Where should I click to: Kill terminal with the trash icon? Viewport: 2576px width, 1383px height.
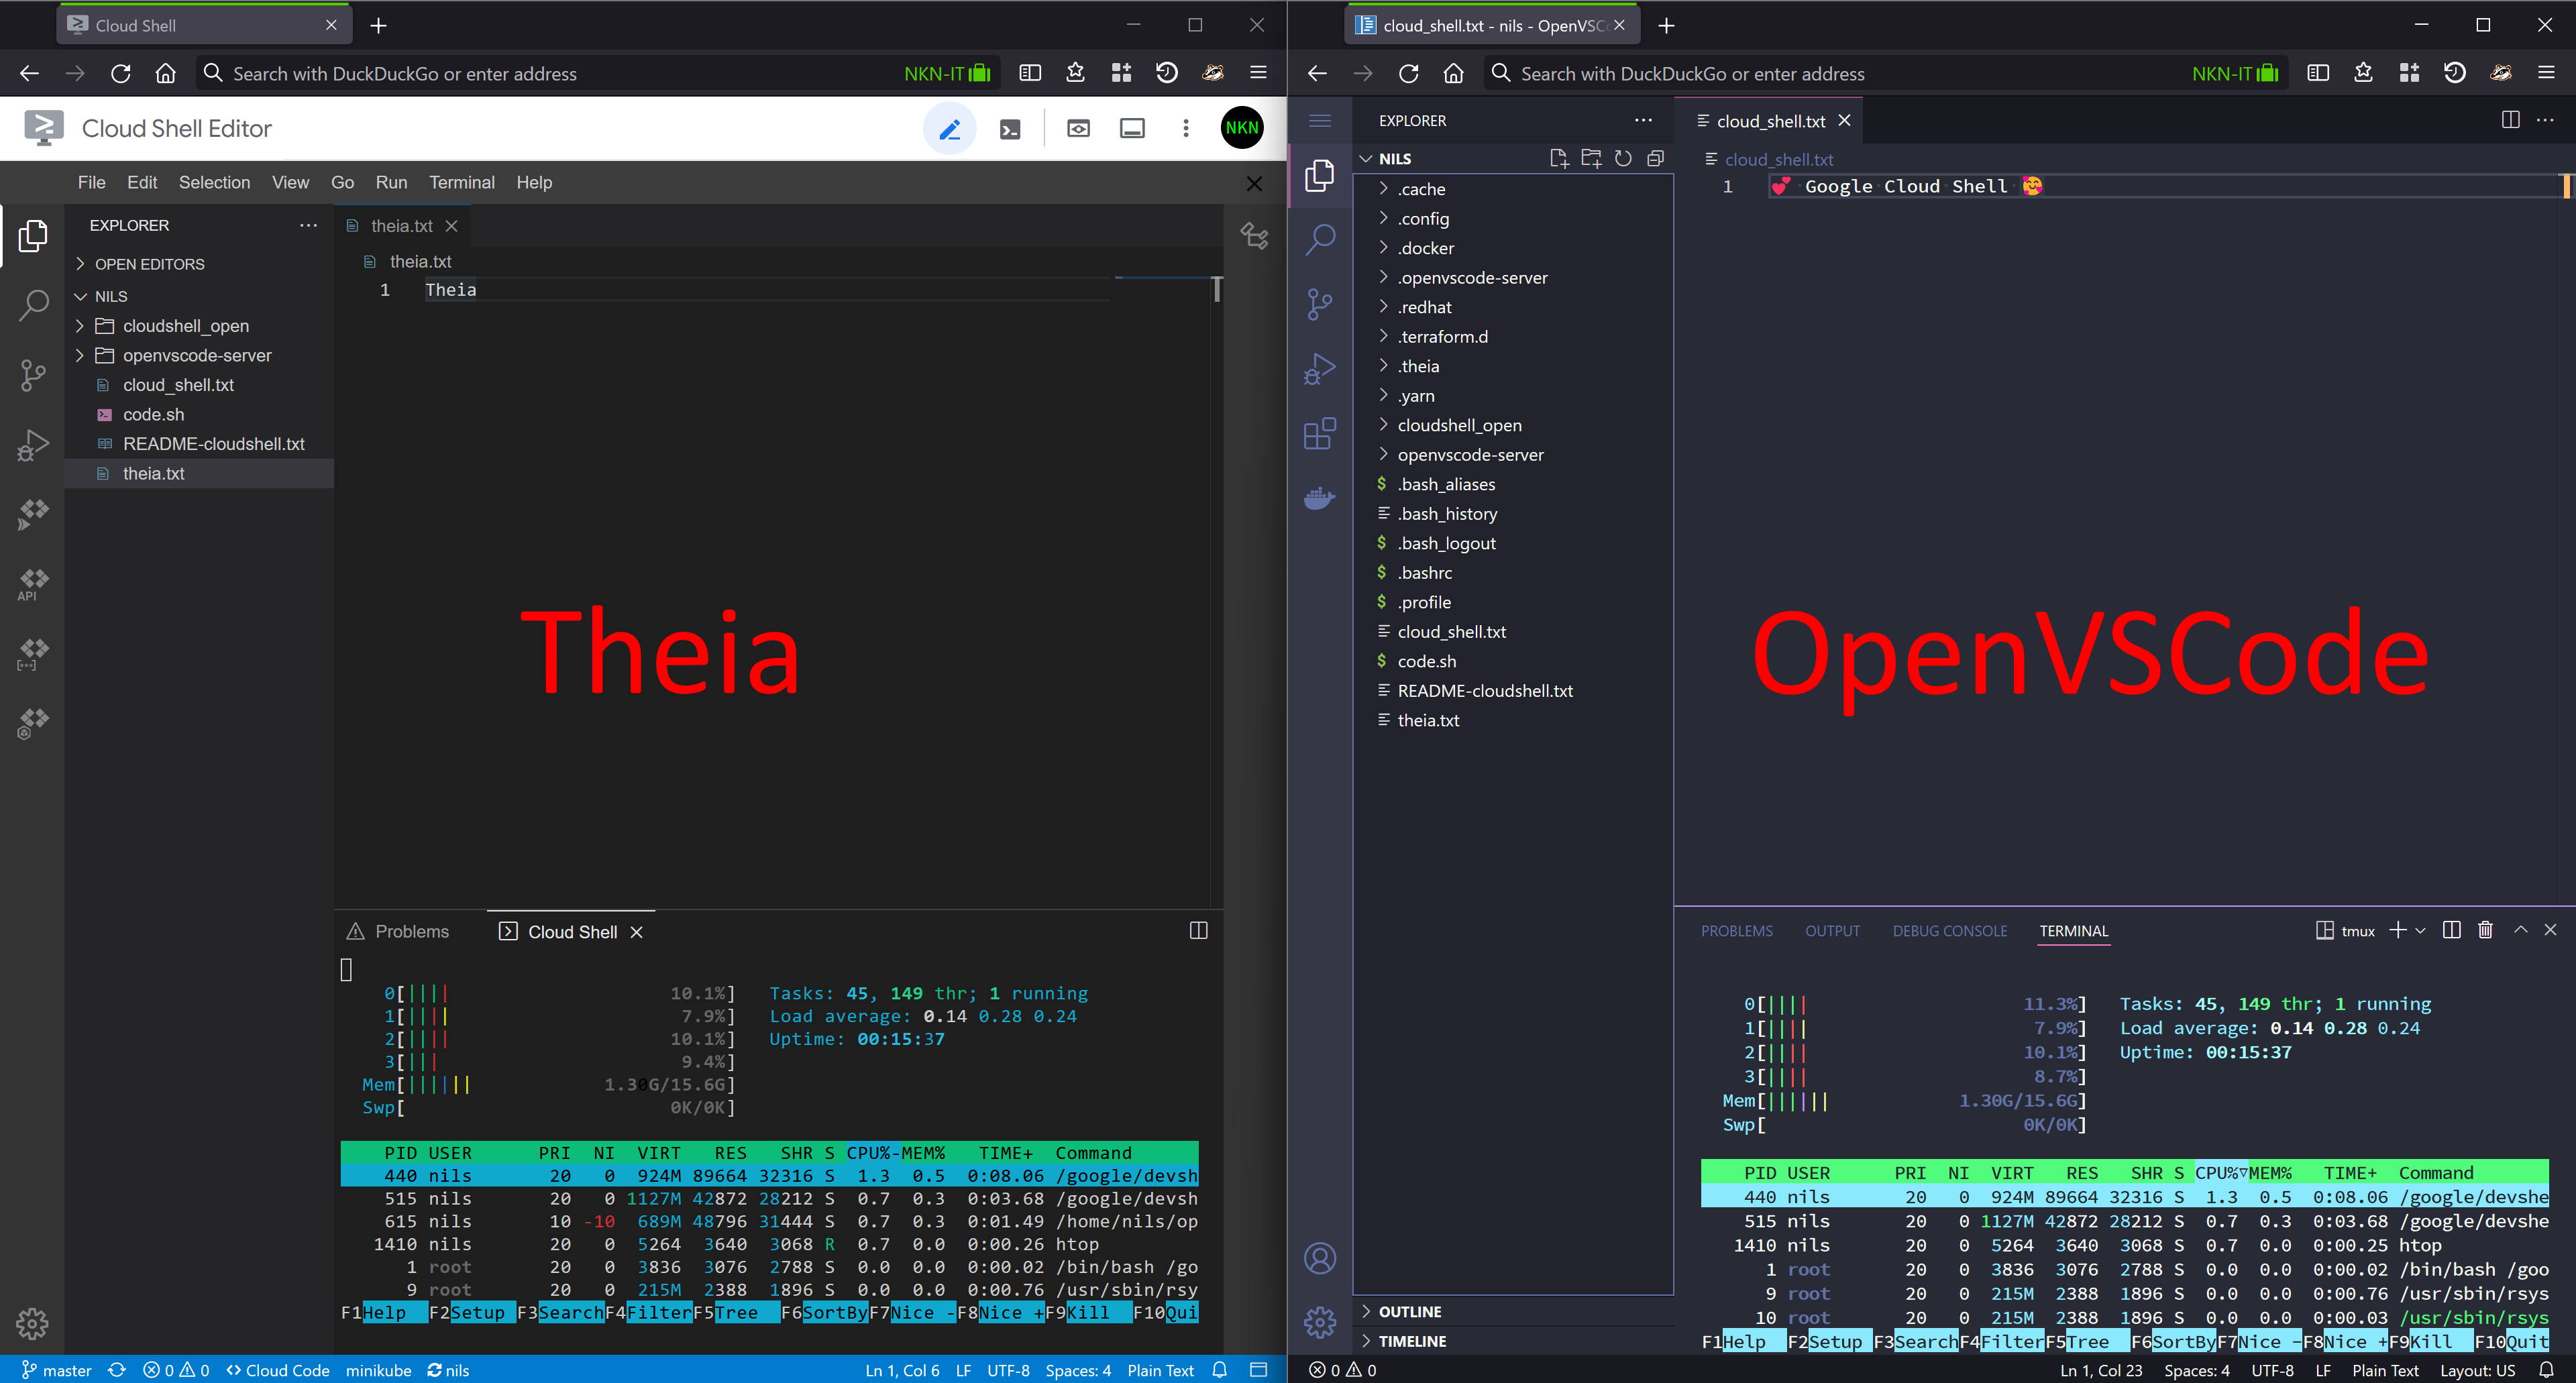[2485, 930]
